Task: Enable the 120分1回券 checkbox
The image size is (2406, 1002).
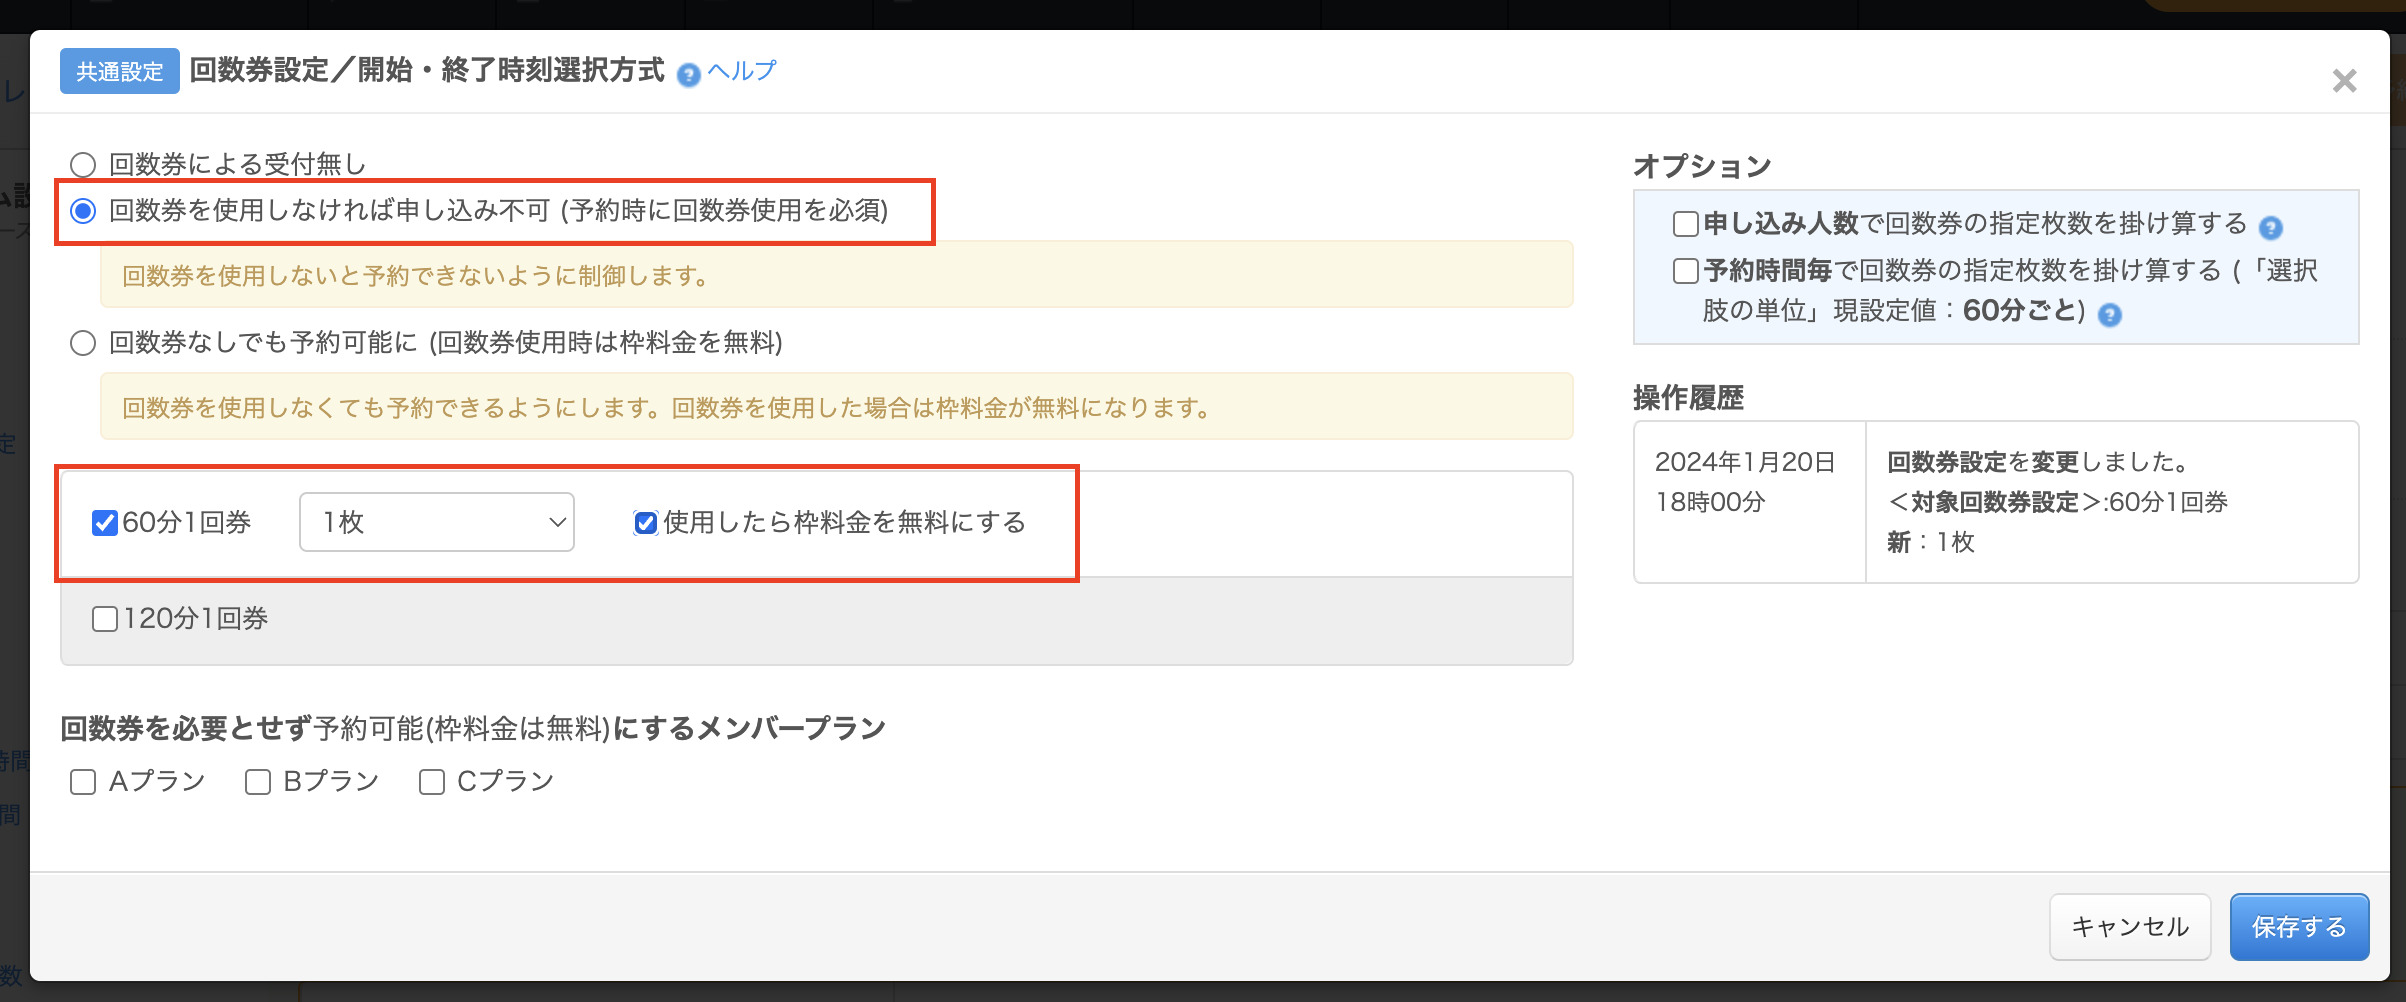Action: (105, 619)
